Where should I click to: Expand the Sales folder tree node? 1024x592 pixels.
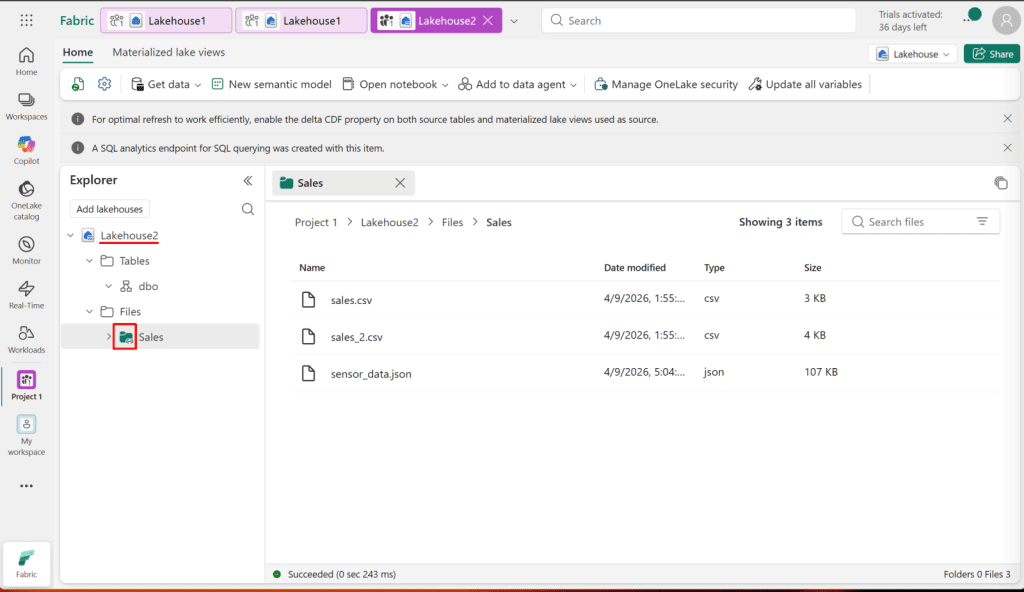[109, 337]
